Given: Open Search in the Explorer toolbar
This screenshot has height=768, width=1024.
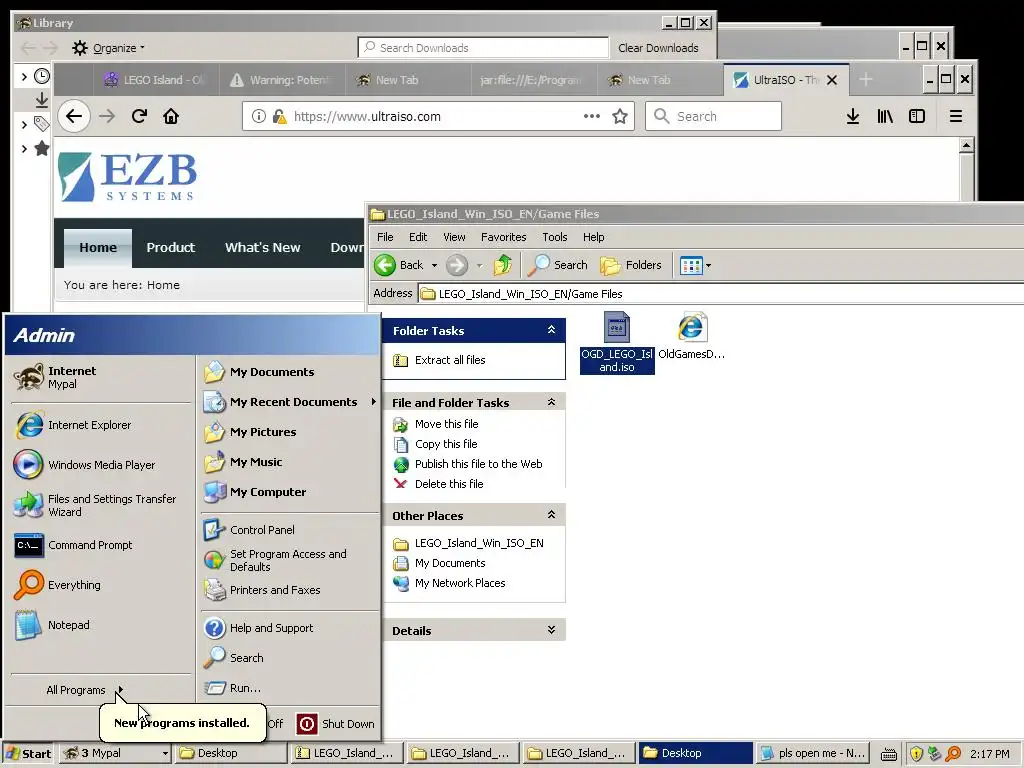Looking at the screenshot, I should pyautogui.click(x=558, y=265).
